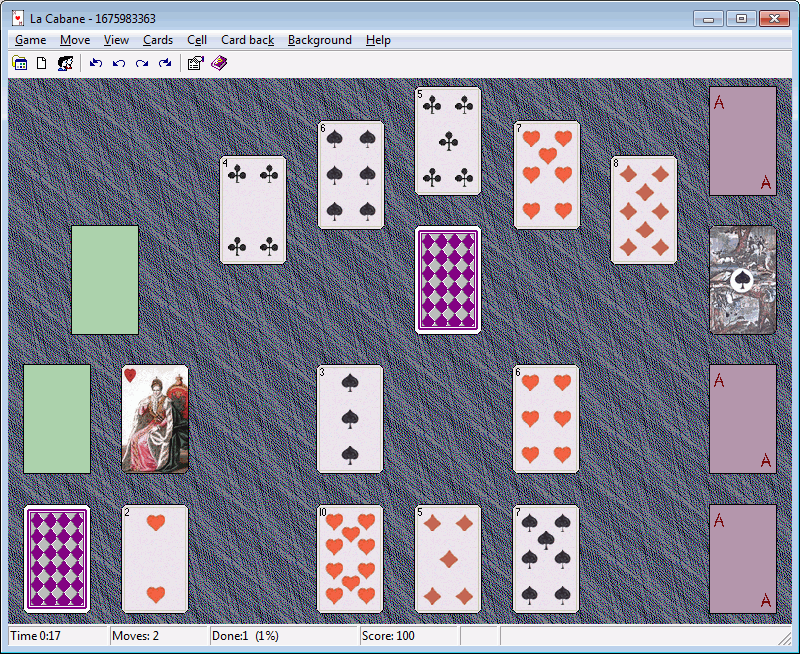The image size is (800, 654).
Task: Open the Cards menu
Action: click(x=158, y=40)
